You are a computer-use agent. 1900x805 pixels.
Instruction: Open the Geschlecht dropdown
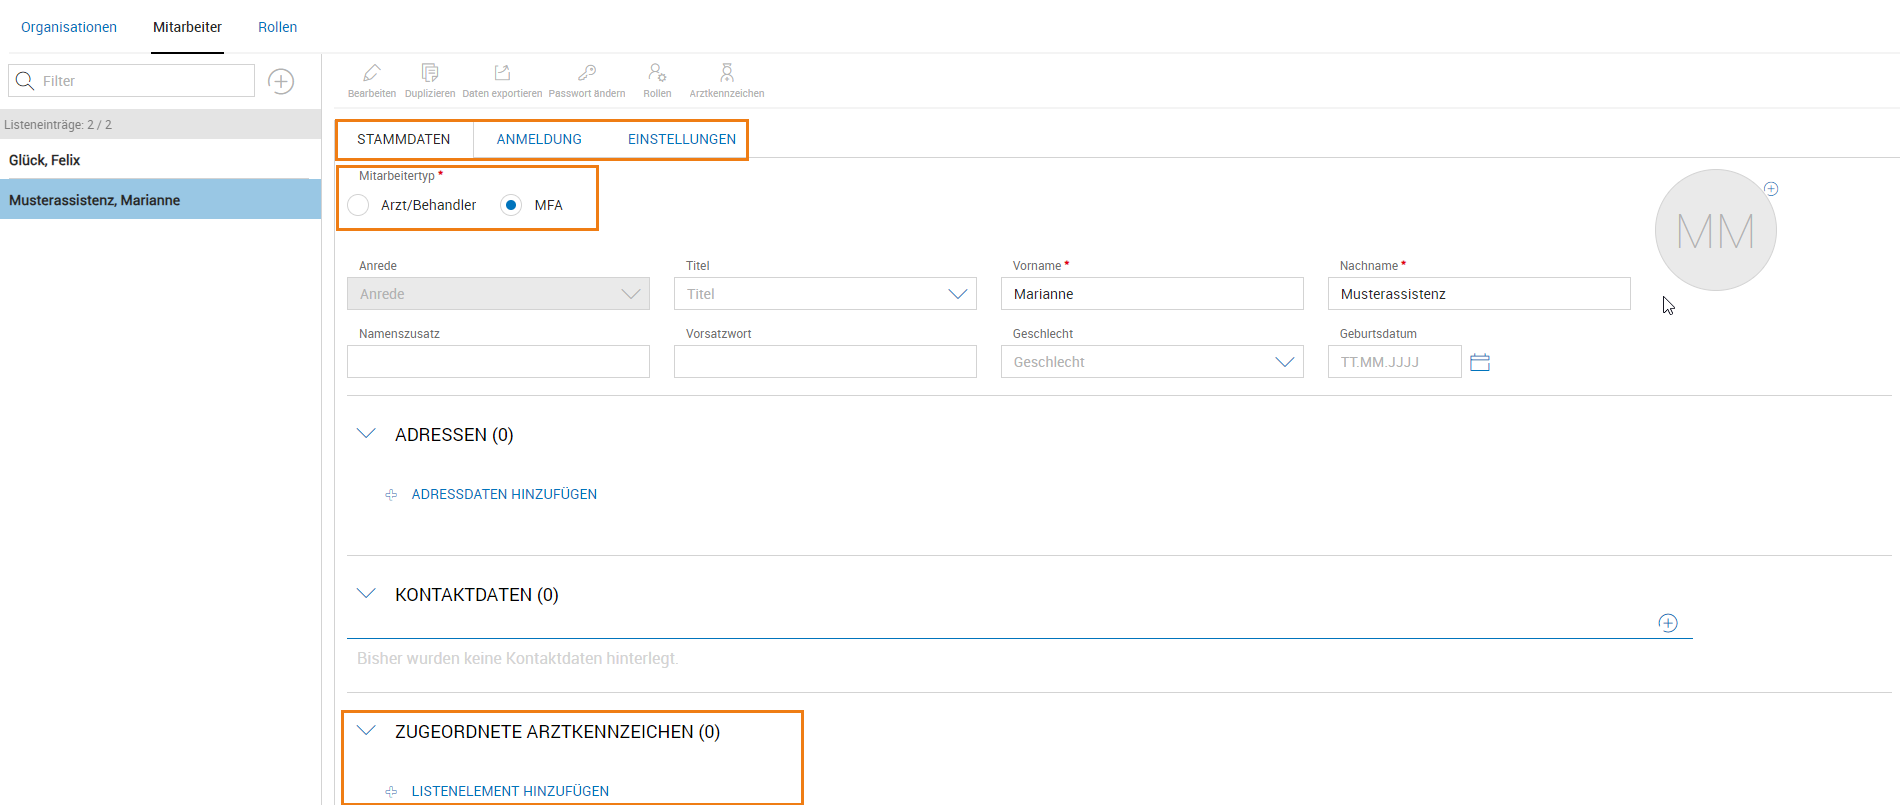click(x=1152, y=362)
